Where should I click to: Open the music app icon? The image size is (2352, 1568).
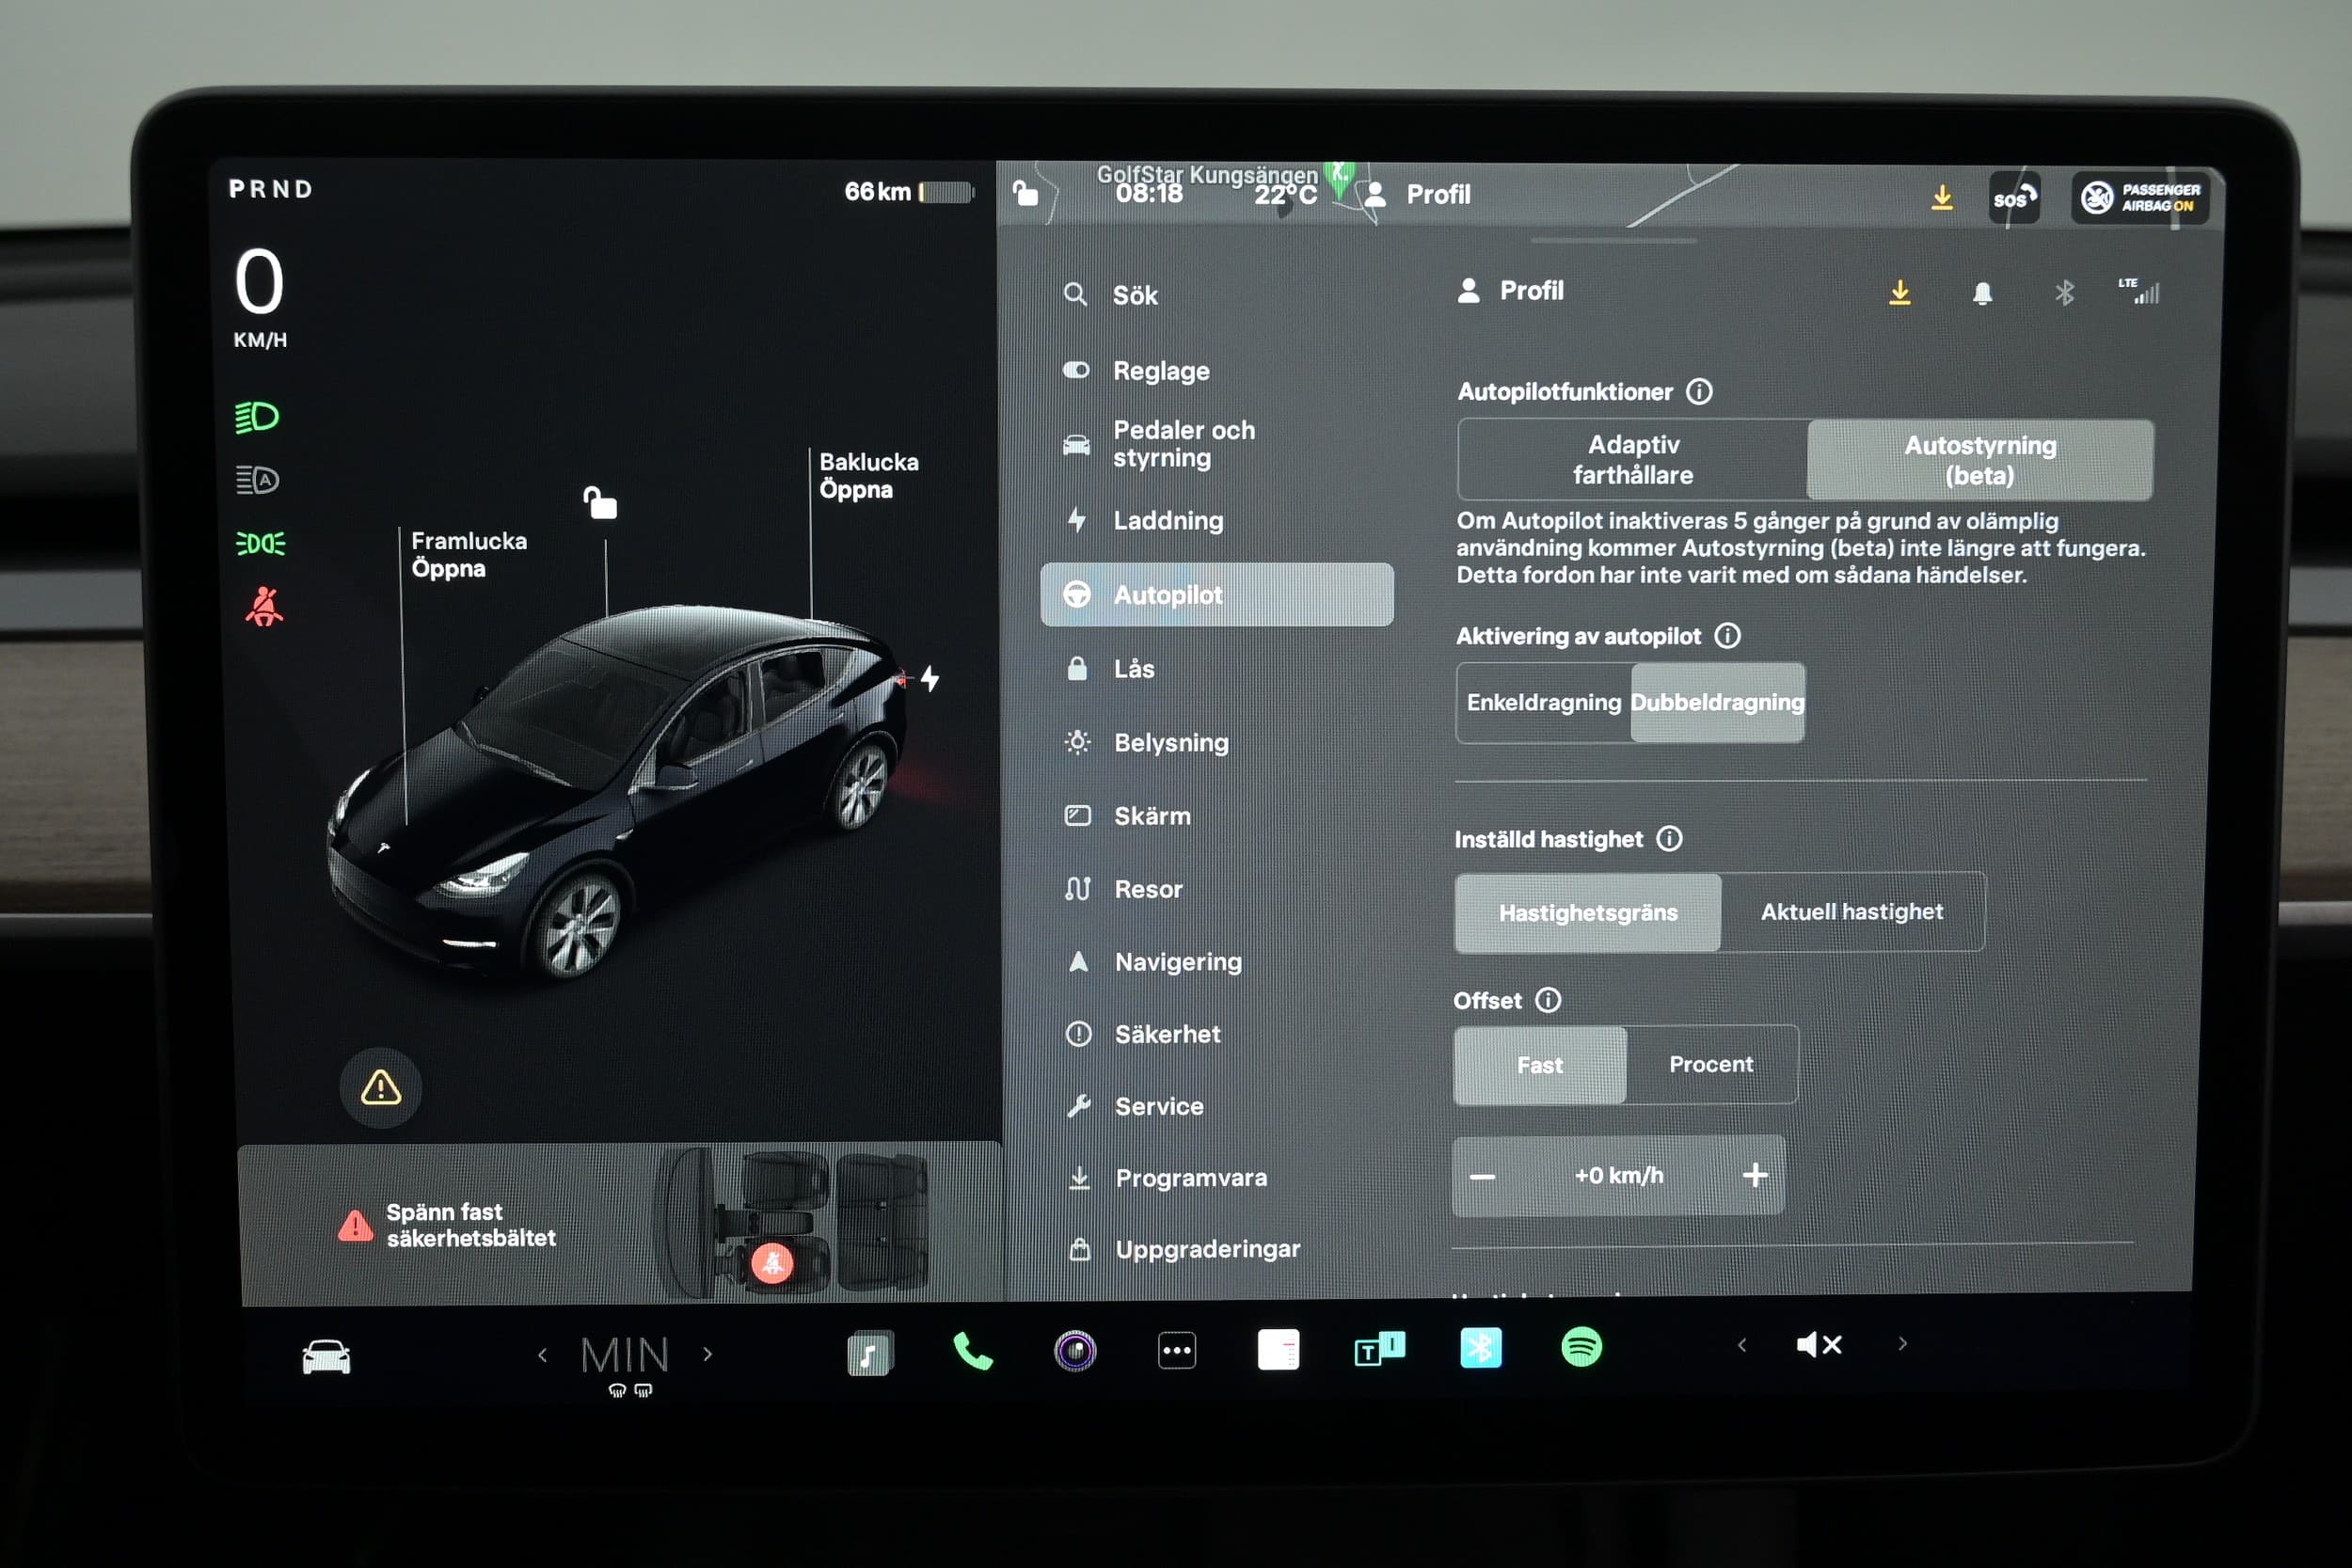(x=869, y=1353)
